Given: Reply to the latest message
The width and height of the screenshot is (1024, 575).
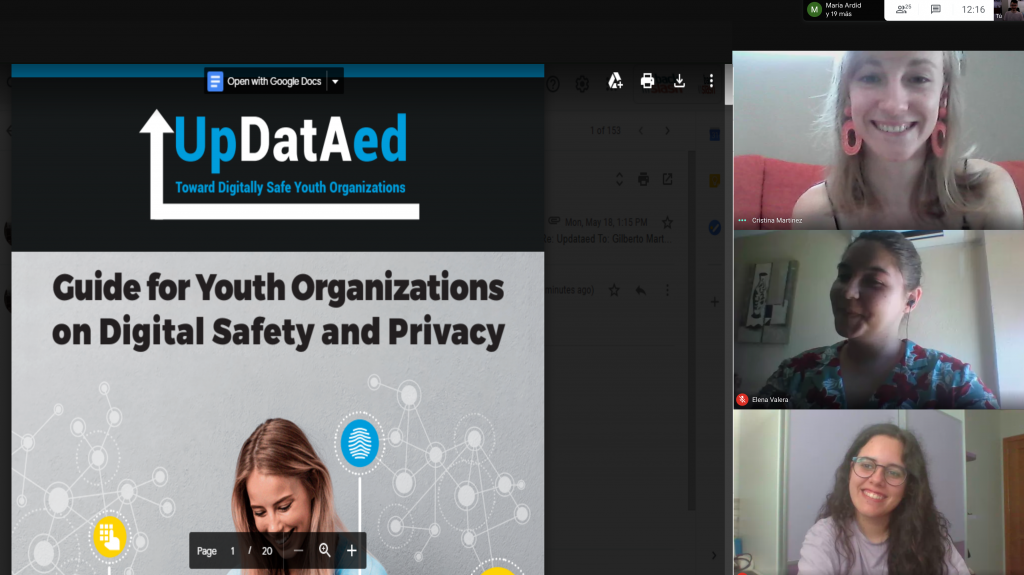Looking at the screenshot, I should click(x=641, y=290).
